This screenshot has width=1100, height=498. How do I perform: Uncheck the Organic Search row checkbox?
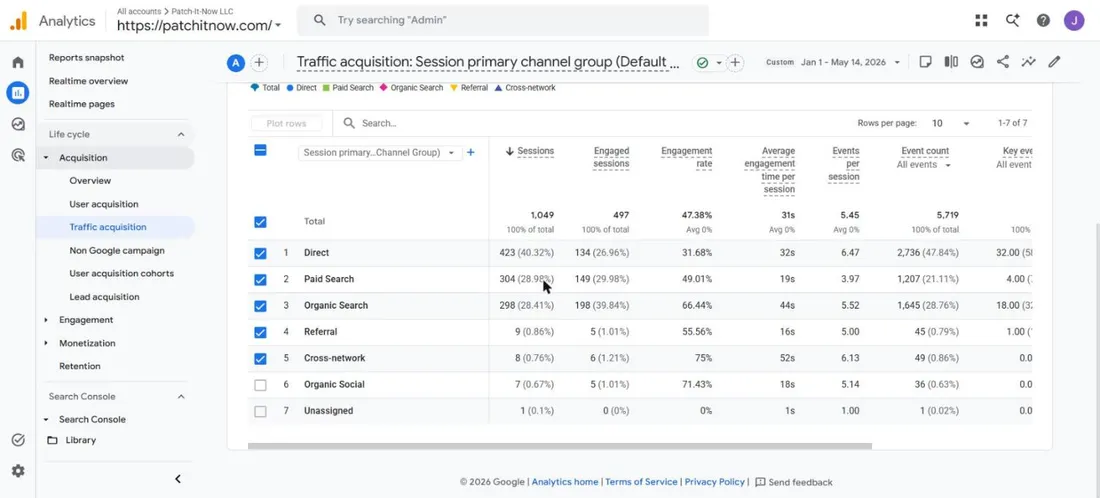point(260,306)
